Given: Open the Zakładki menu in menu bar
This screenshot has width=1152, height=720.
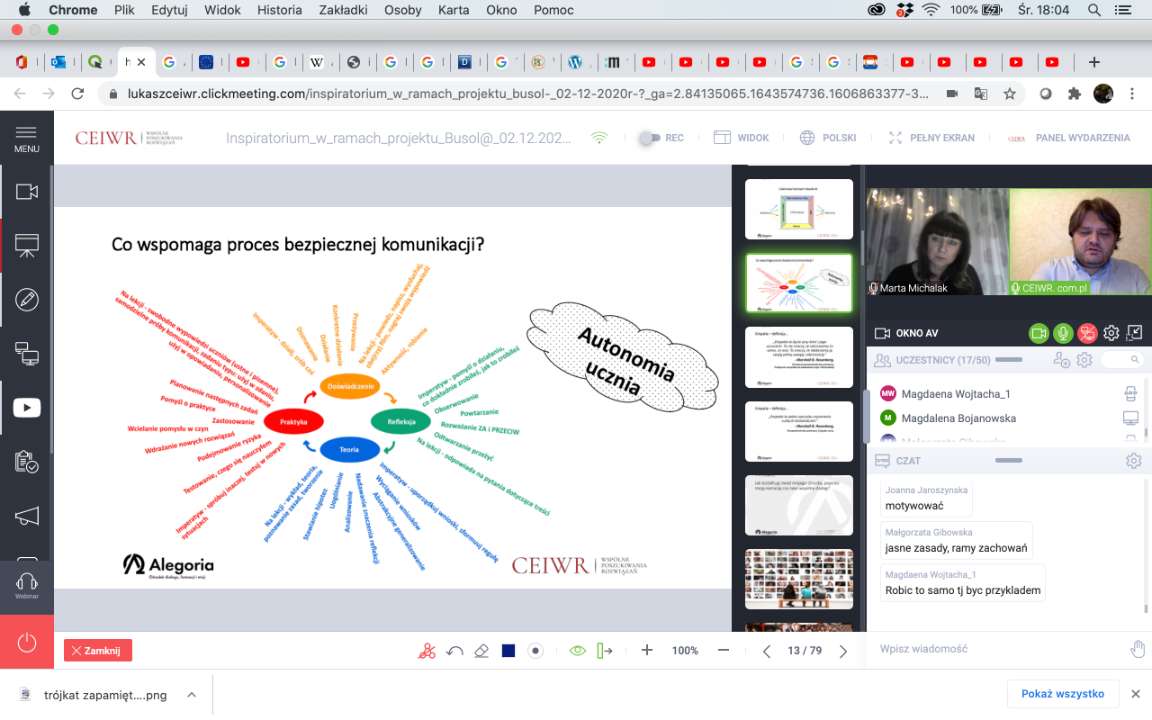Looking at the screenshot, I should pyautogui.click(x=345, y=10).
